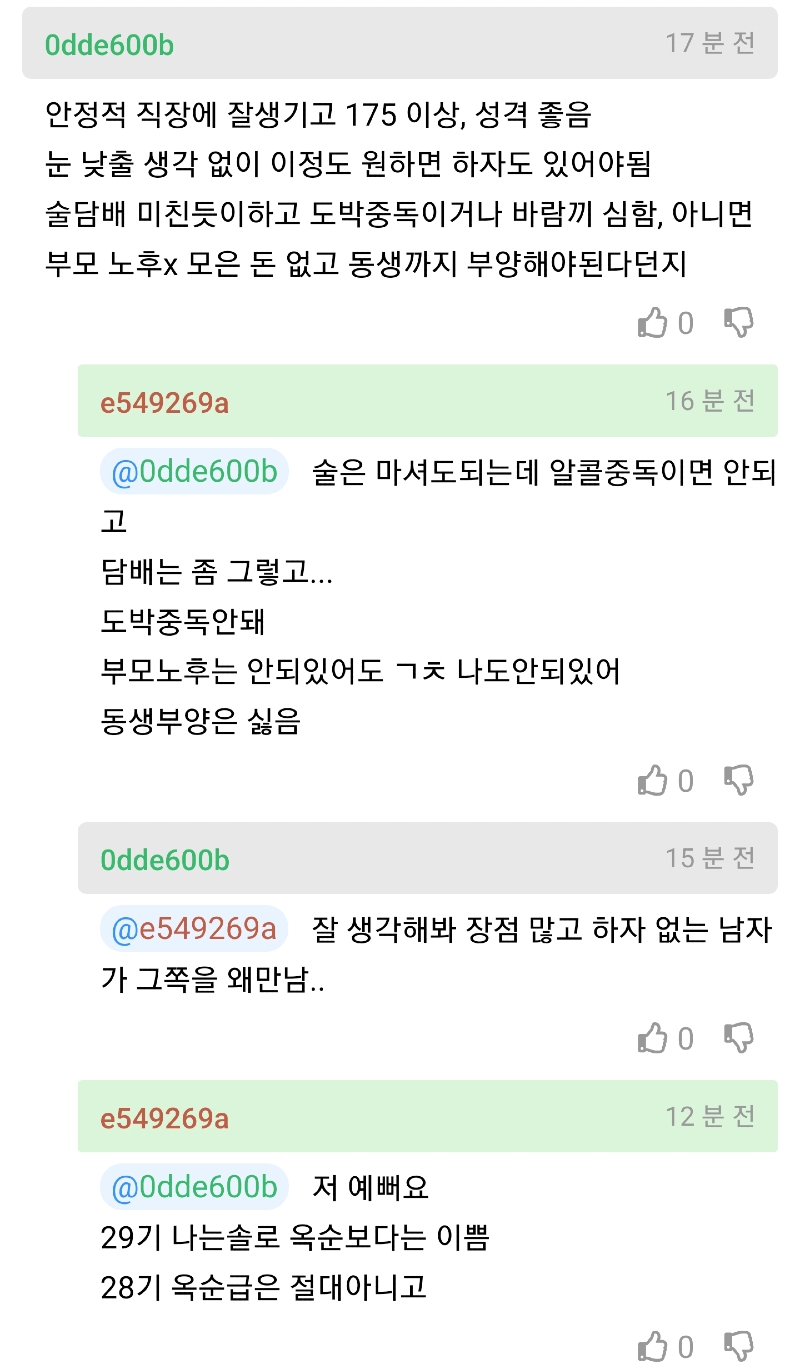Click the '15 분 전' timestamp
Viewport: 800px width, 1369px height.
tap(710, 858)
